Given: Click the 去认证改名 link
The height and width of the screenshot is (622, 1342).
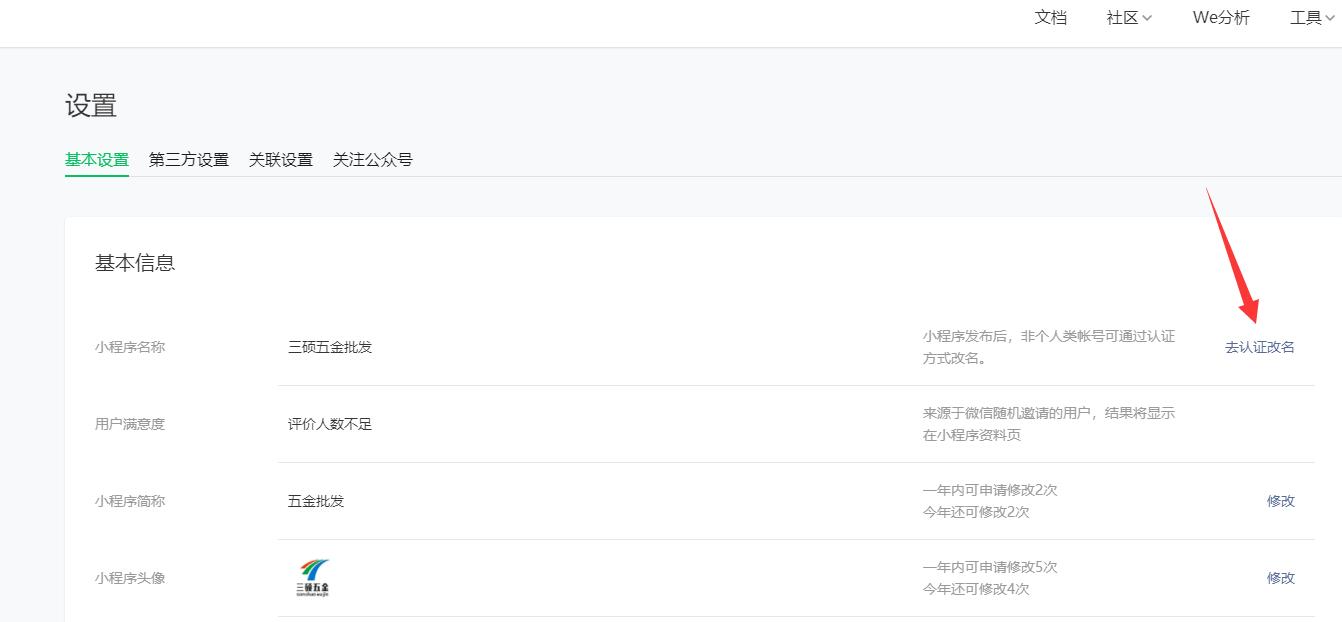Looking at the screenshot, I should click(x=1260, y=347).
